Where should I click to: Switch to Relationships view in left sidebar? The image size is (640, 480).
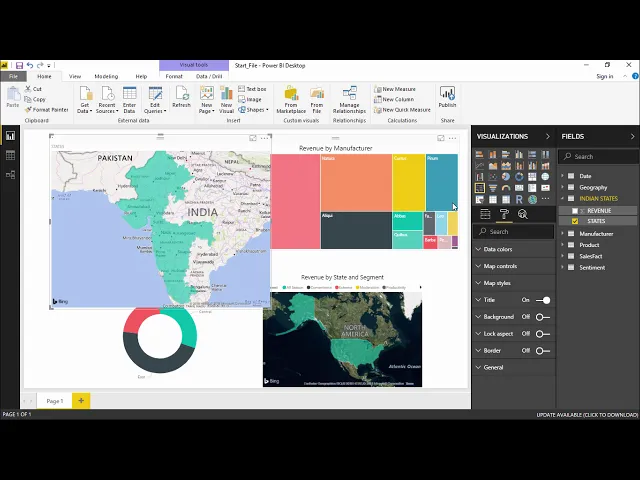point(10,175)
